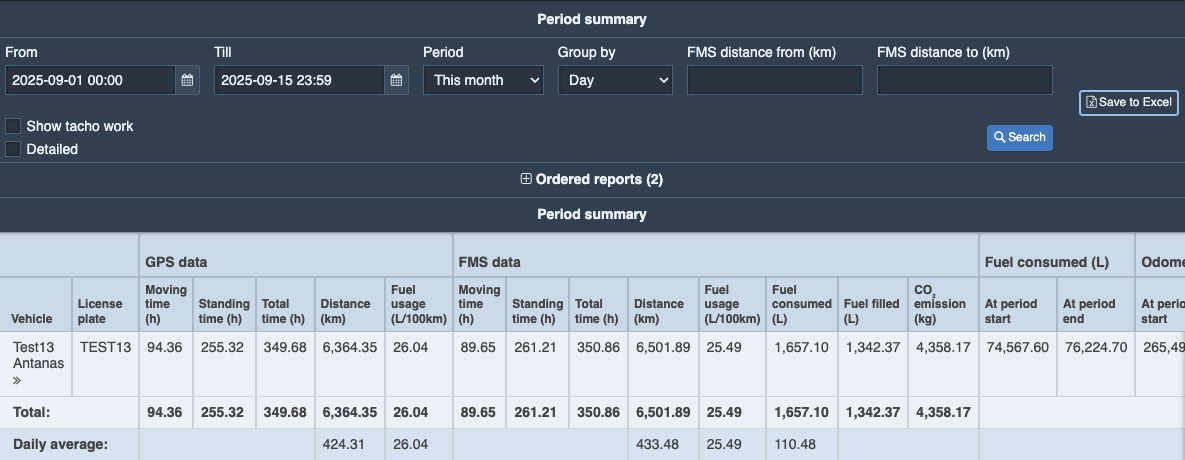The height and width of the screenshot is (460, 1185).
Task: Click the Save to Excel button
Action: [1129, 102]
